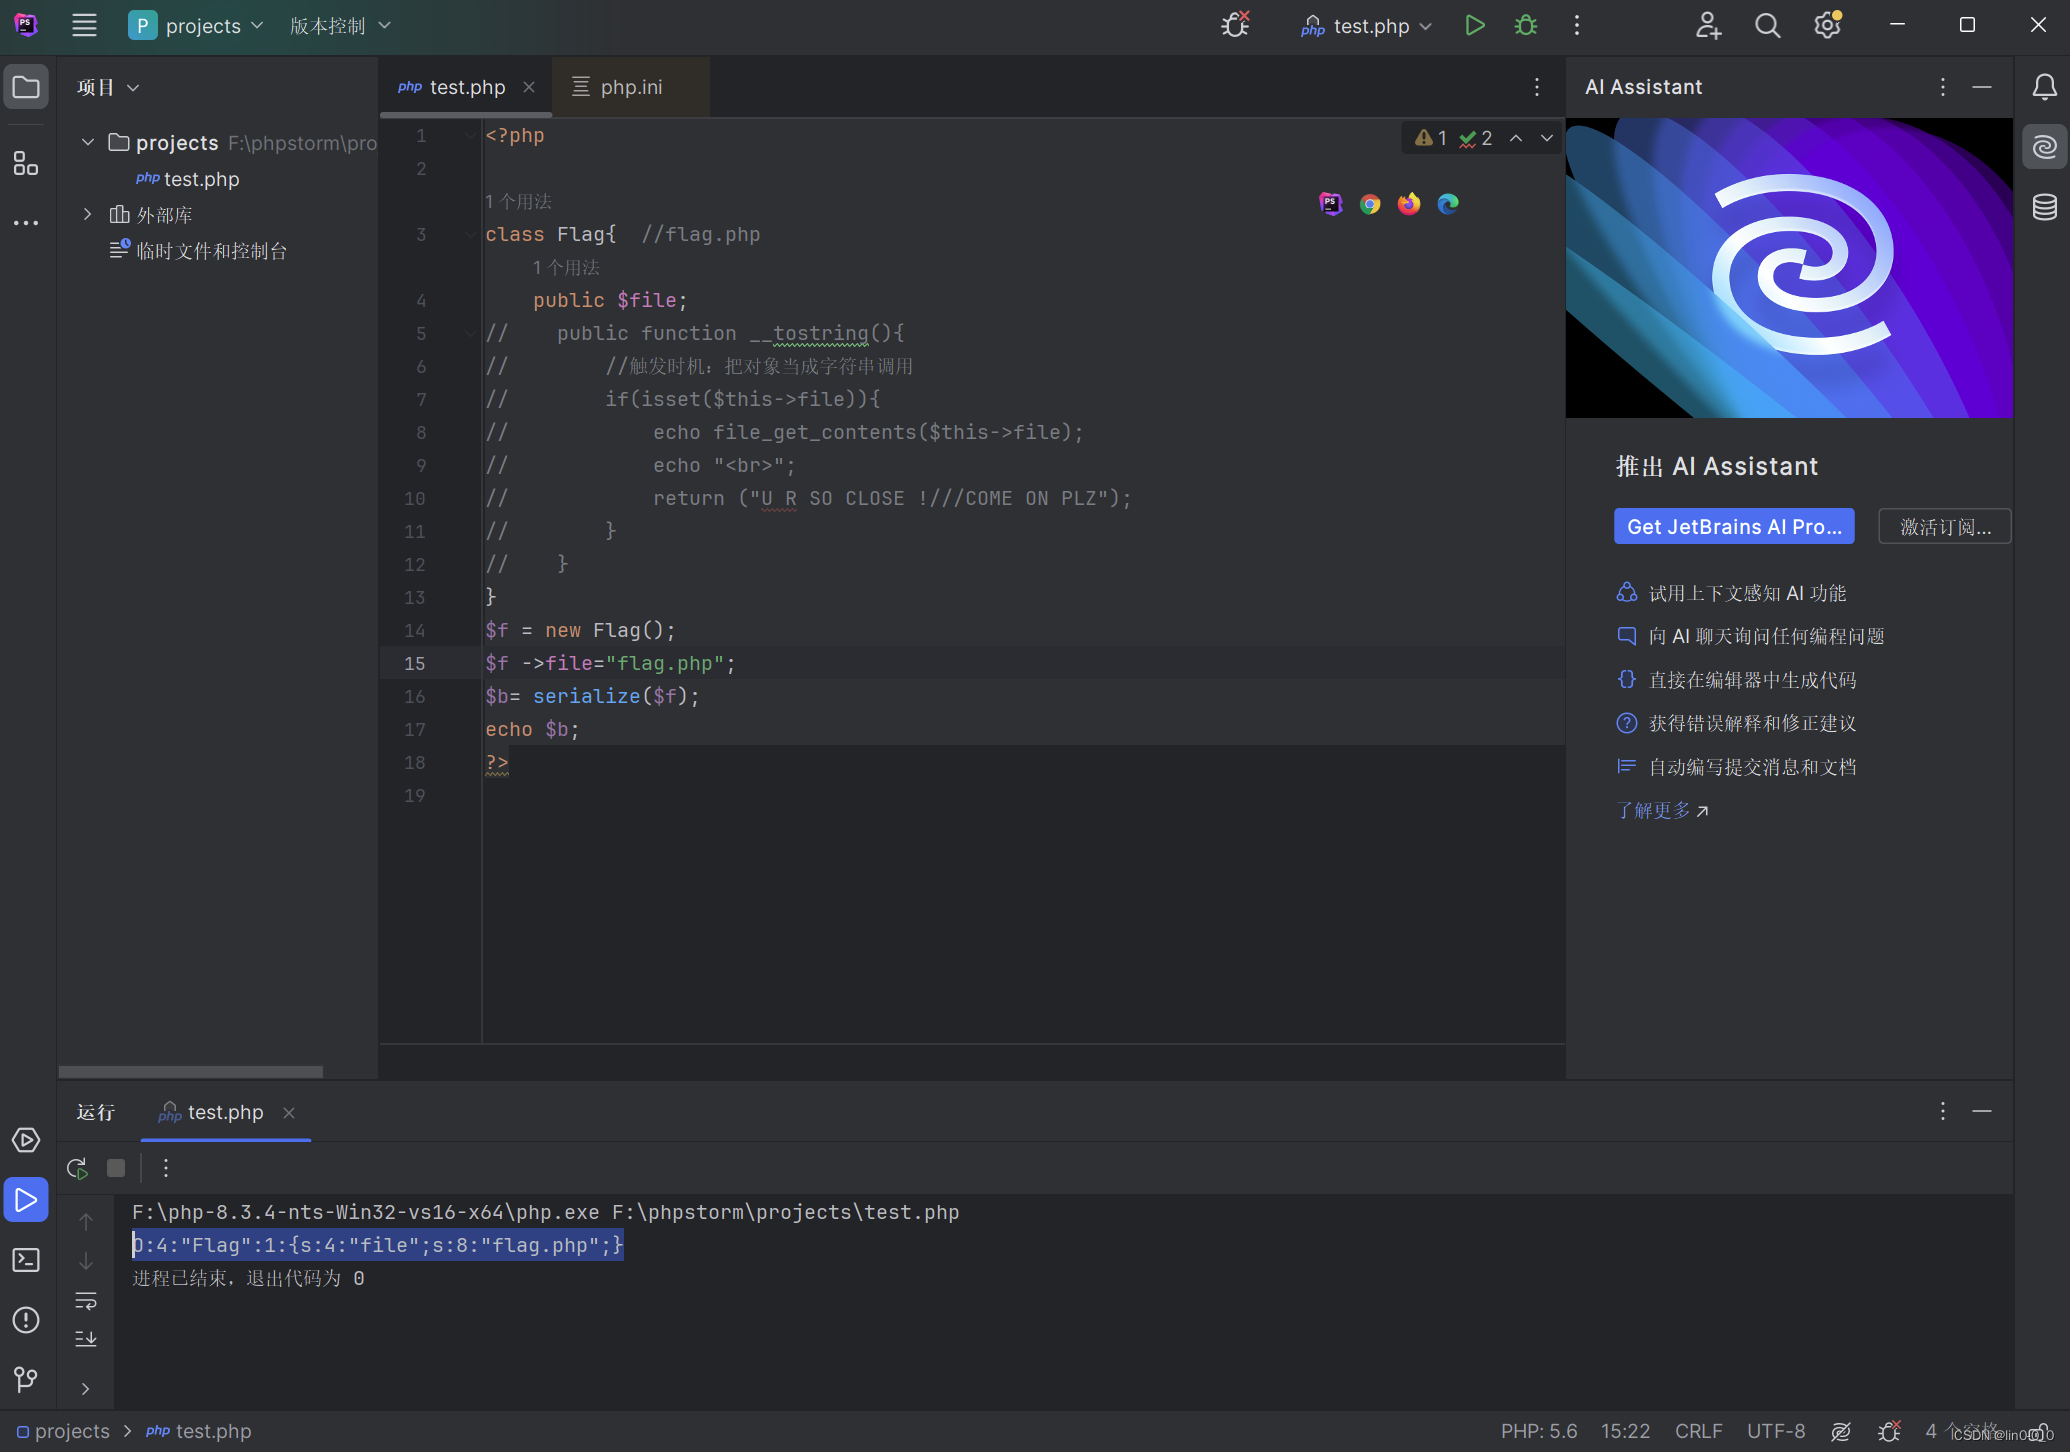The width and height of the screenshot is (2070, 1452).
Task: Switch to the php.ini editor tab
Action: click(x=630, y=87)
